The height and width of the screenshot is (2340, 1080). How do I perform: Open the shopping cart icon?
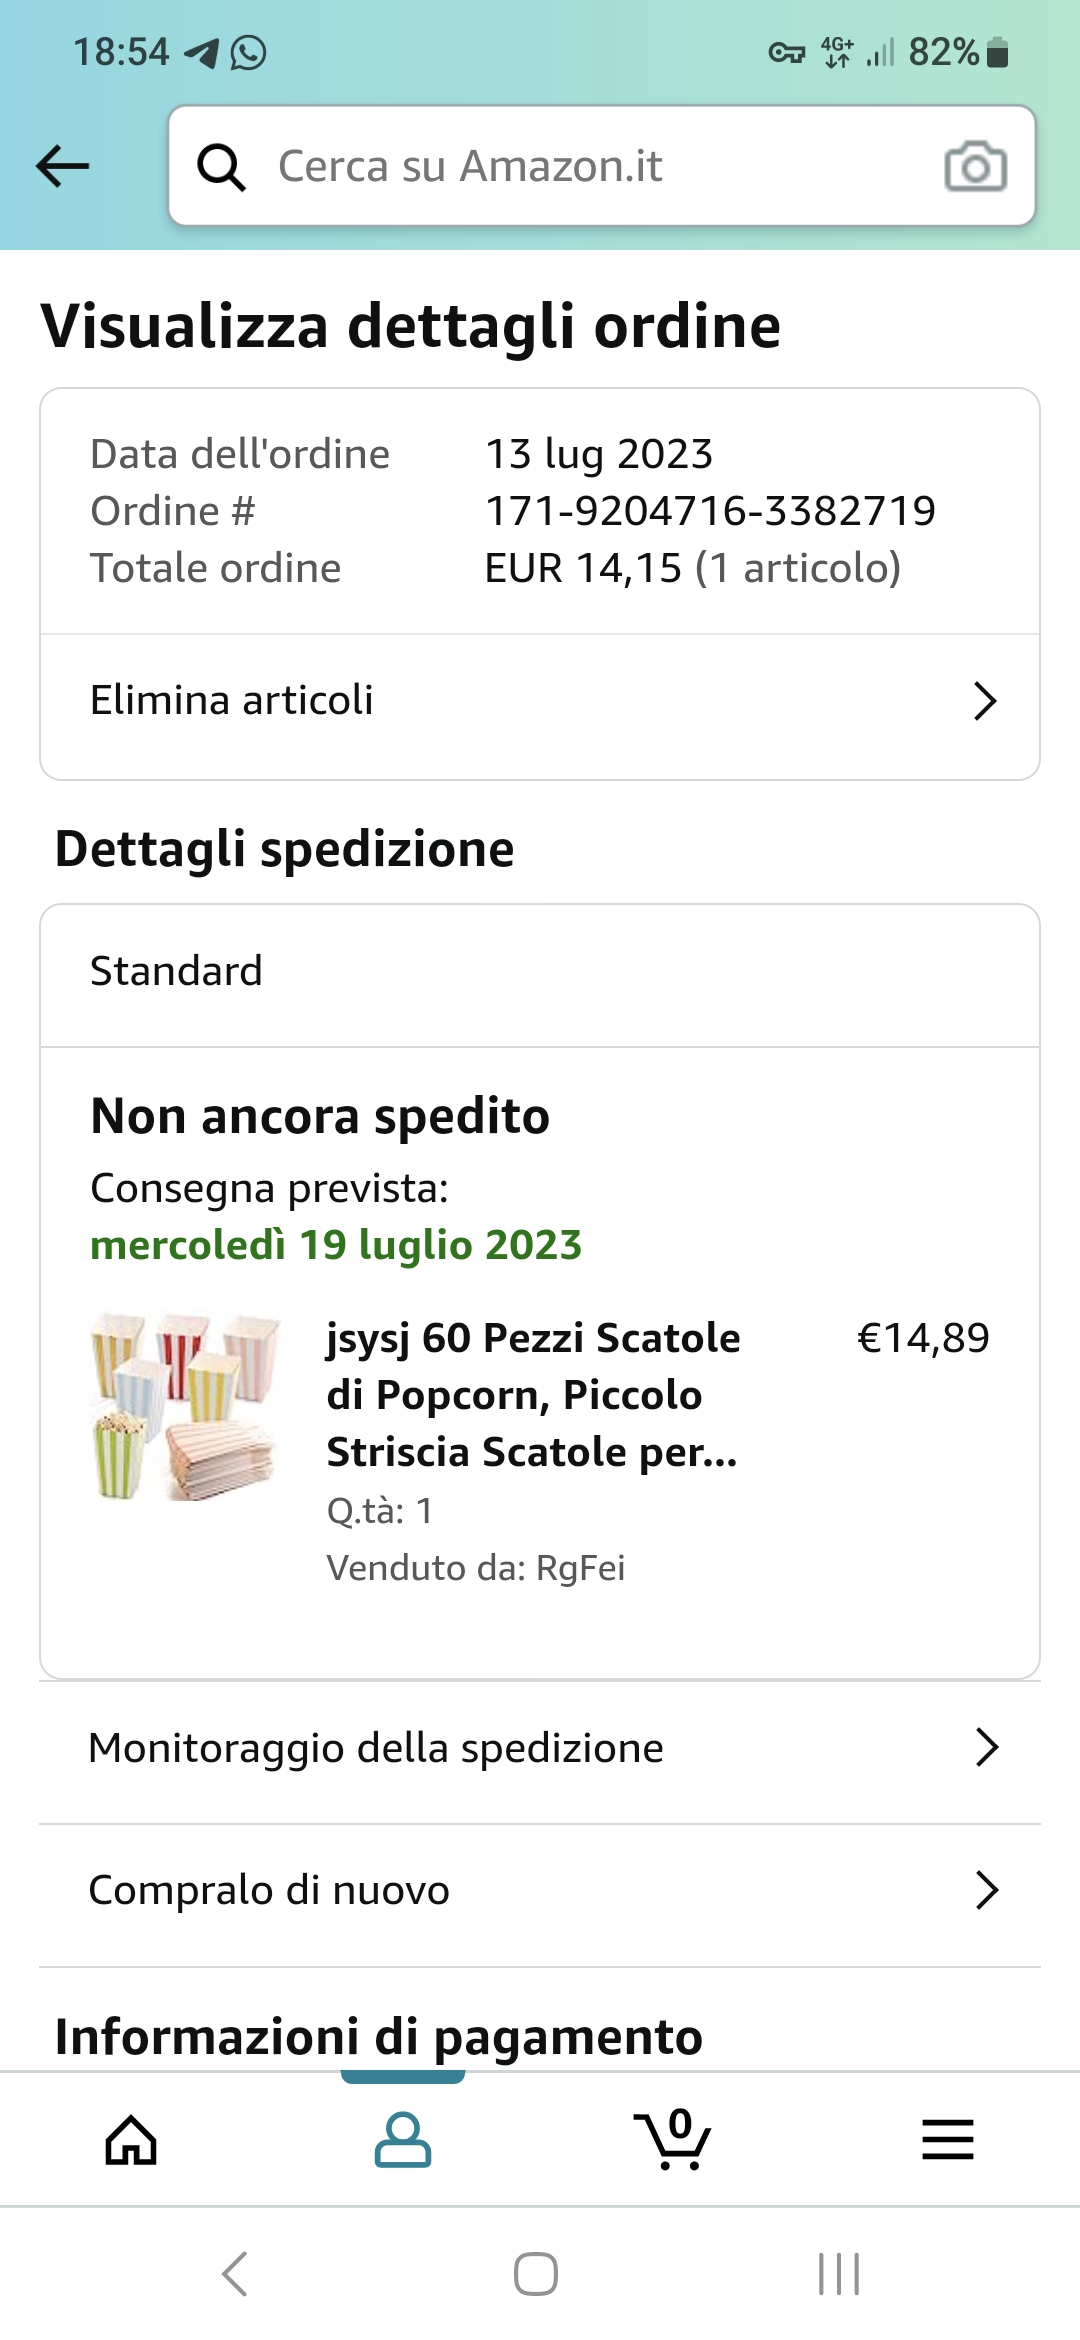coord(672,2140)
